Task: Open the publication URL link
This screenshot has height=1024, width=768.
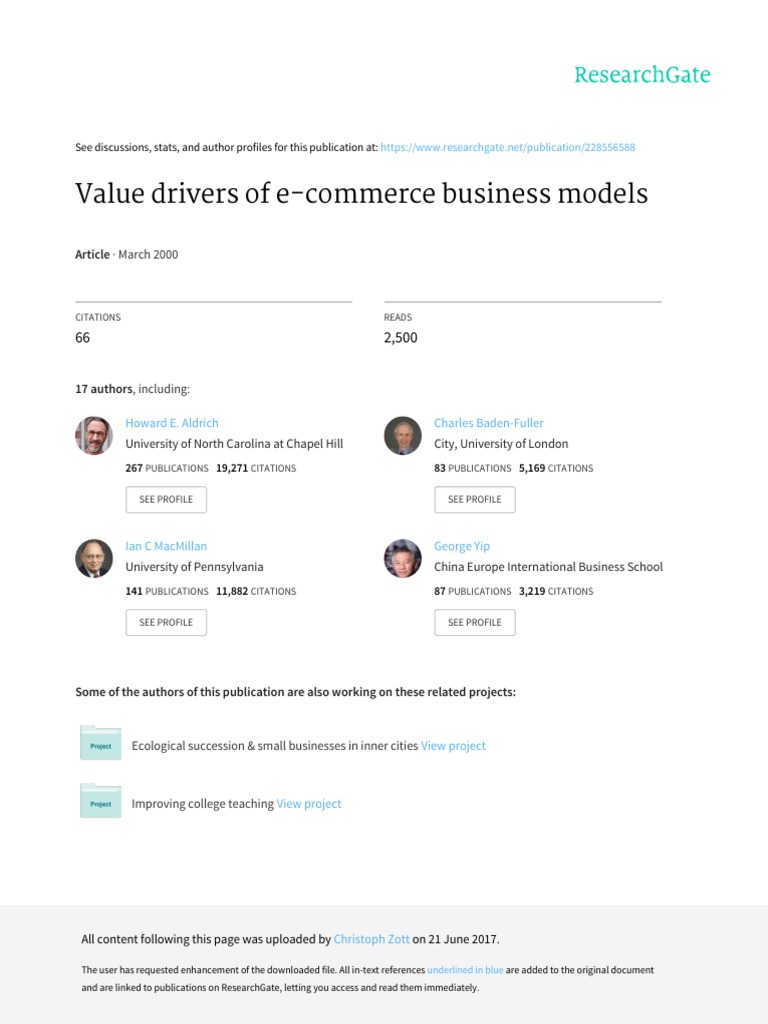Action: (508, 147)
